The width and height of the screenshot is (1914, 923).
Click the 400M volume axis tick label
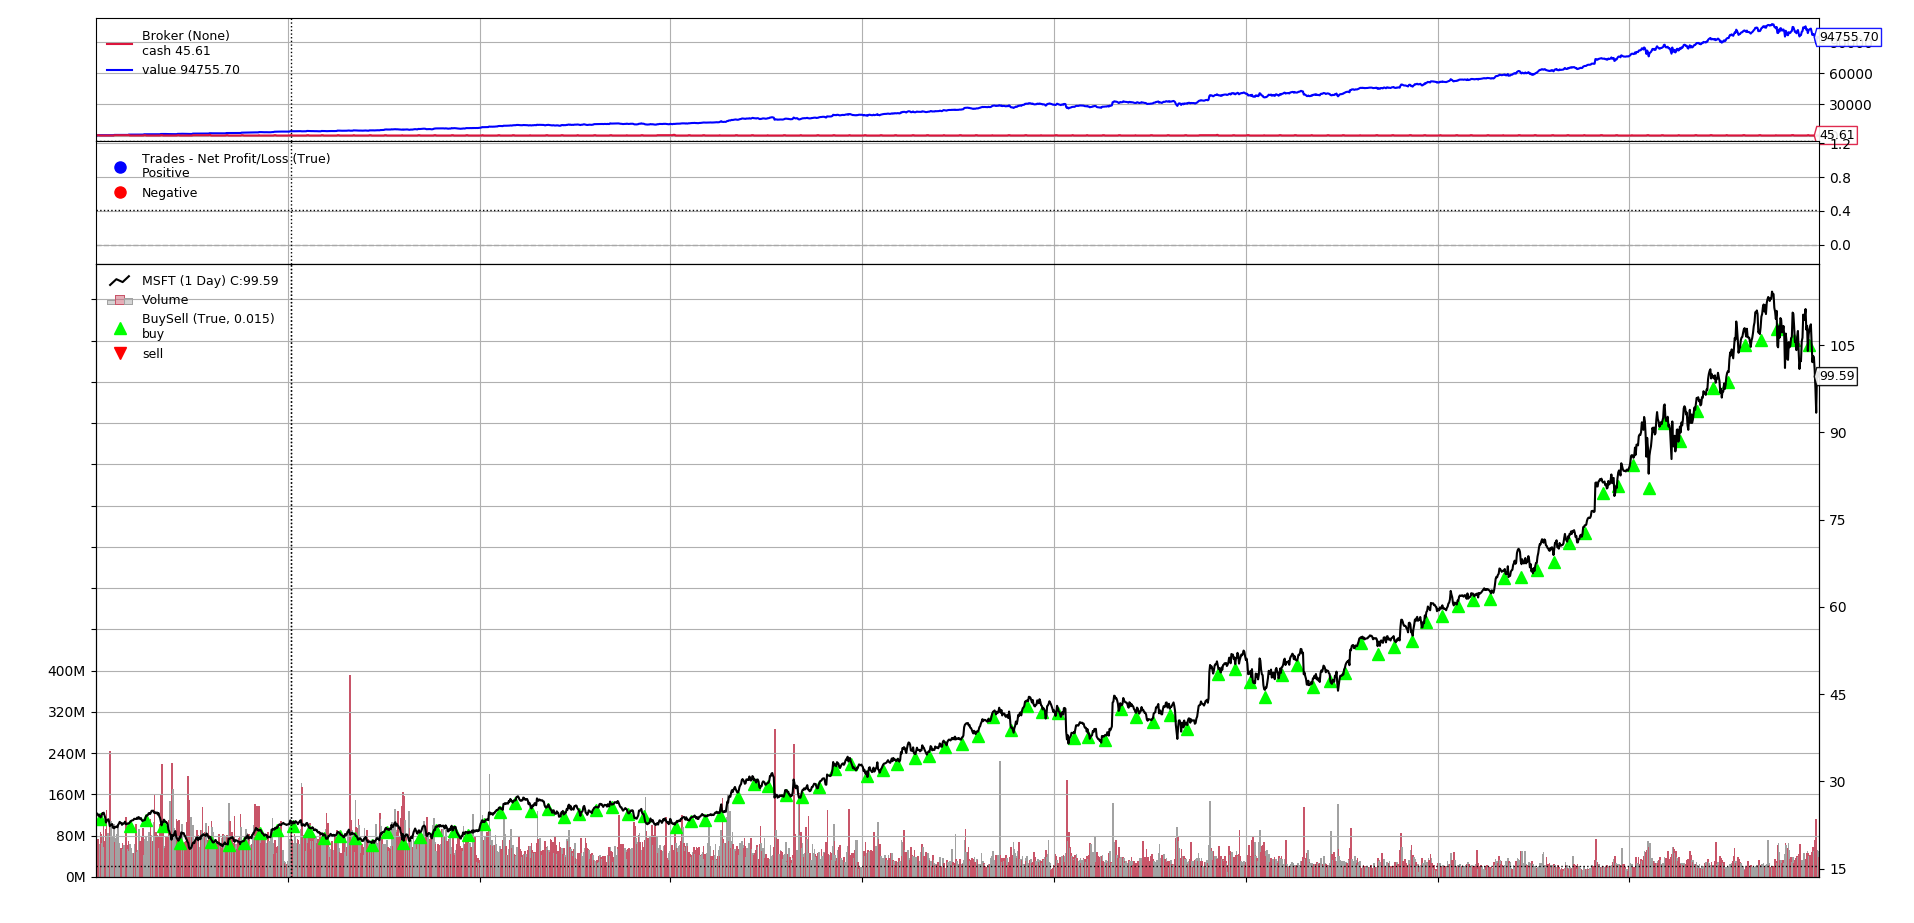(66, 671)
